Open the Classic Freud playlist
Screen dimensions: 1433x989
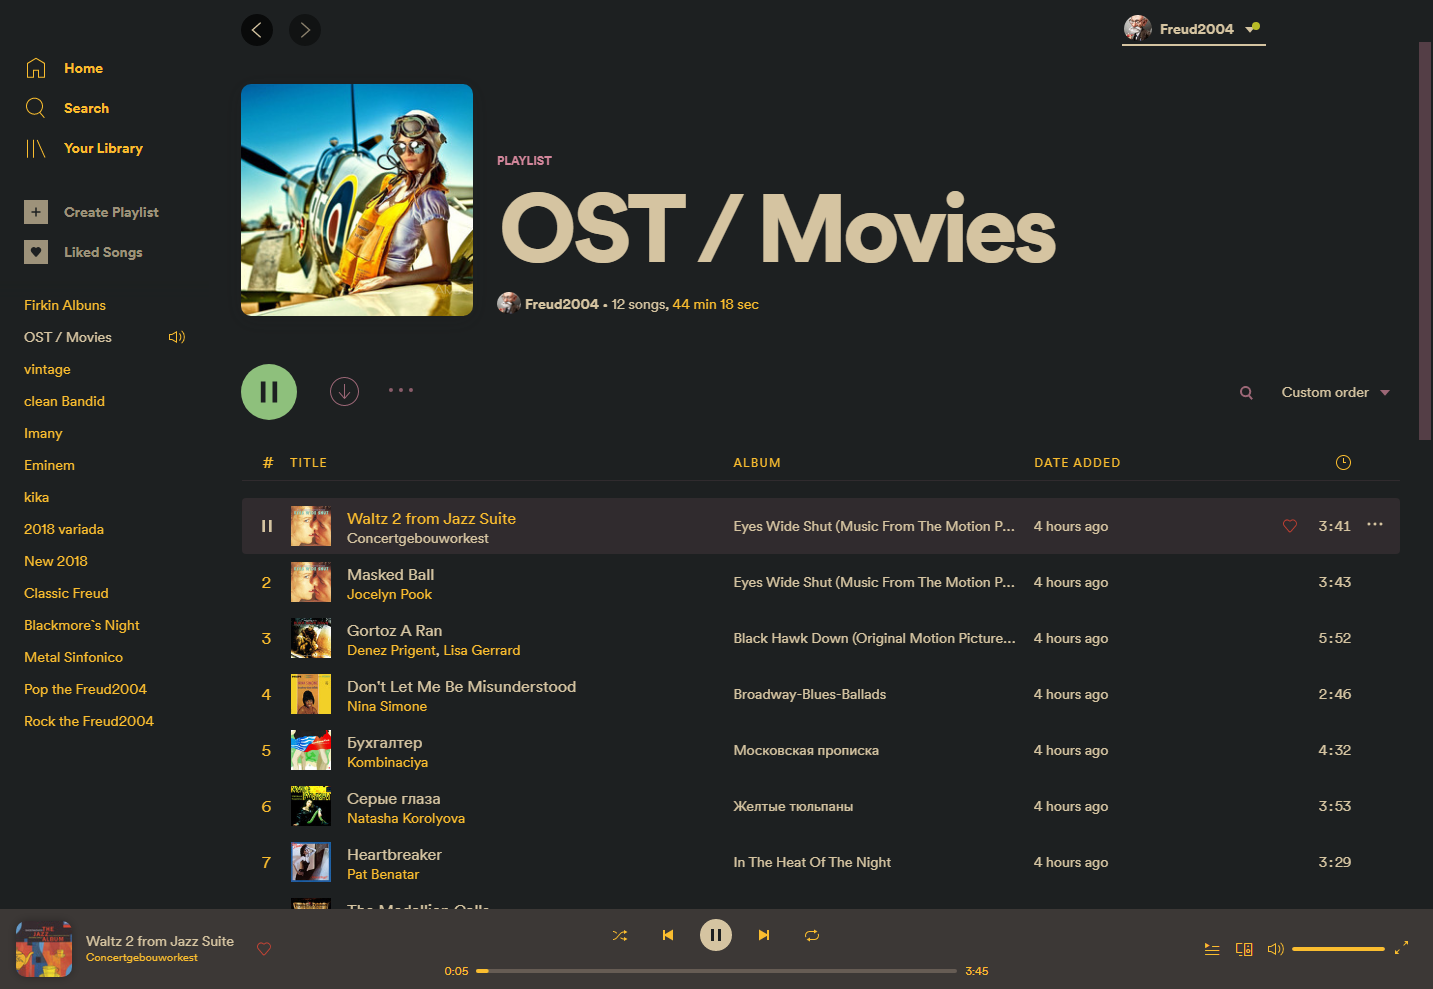tap(66, 593)
